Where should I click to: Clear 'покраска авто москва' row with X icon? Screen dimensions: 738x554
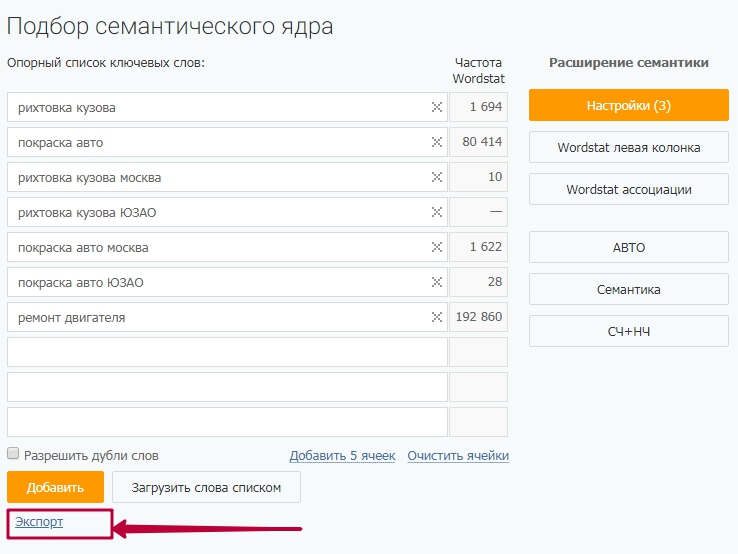click(436, 247)
